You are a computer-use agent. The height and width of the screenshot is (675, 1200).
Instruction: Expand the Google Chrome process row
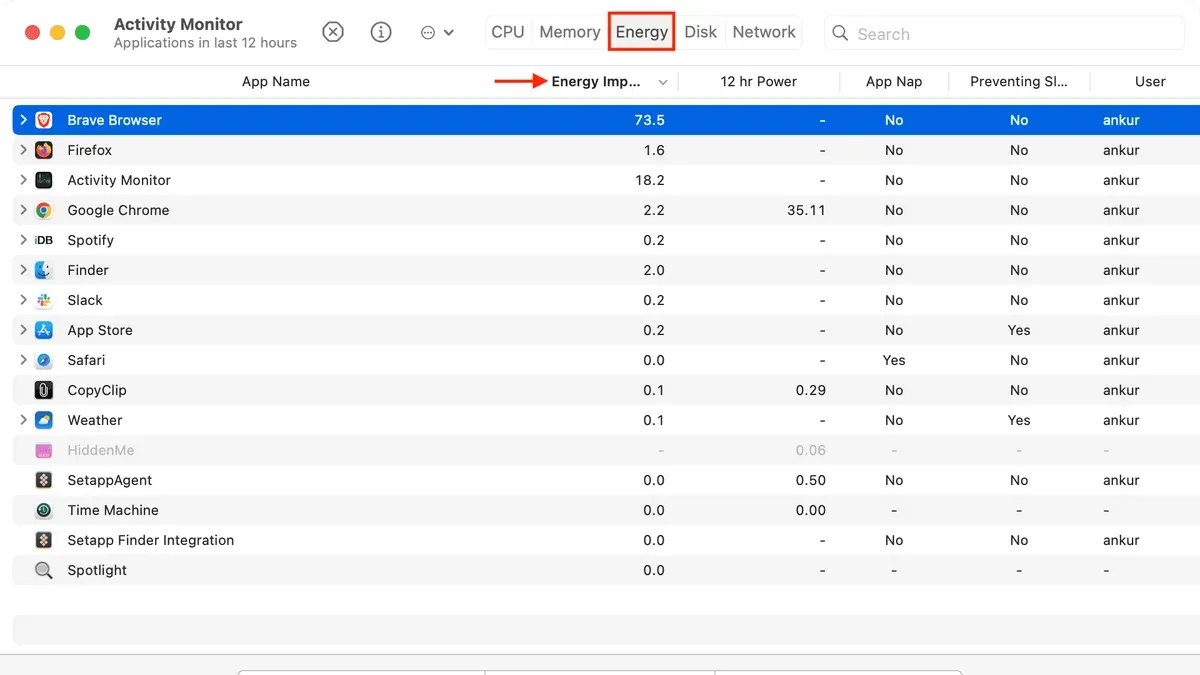pos(23,210)
